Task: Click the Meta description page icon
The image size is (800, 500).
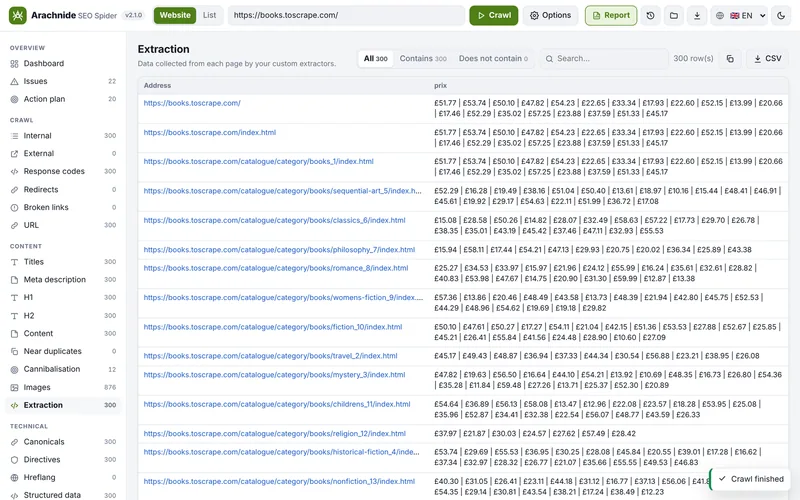Action: 14,280
